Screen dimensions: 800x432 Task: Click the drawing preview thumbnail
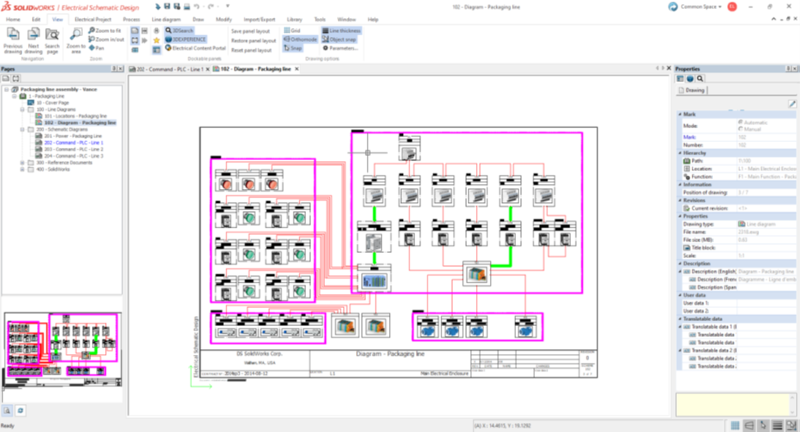coord(62,351)
